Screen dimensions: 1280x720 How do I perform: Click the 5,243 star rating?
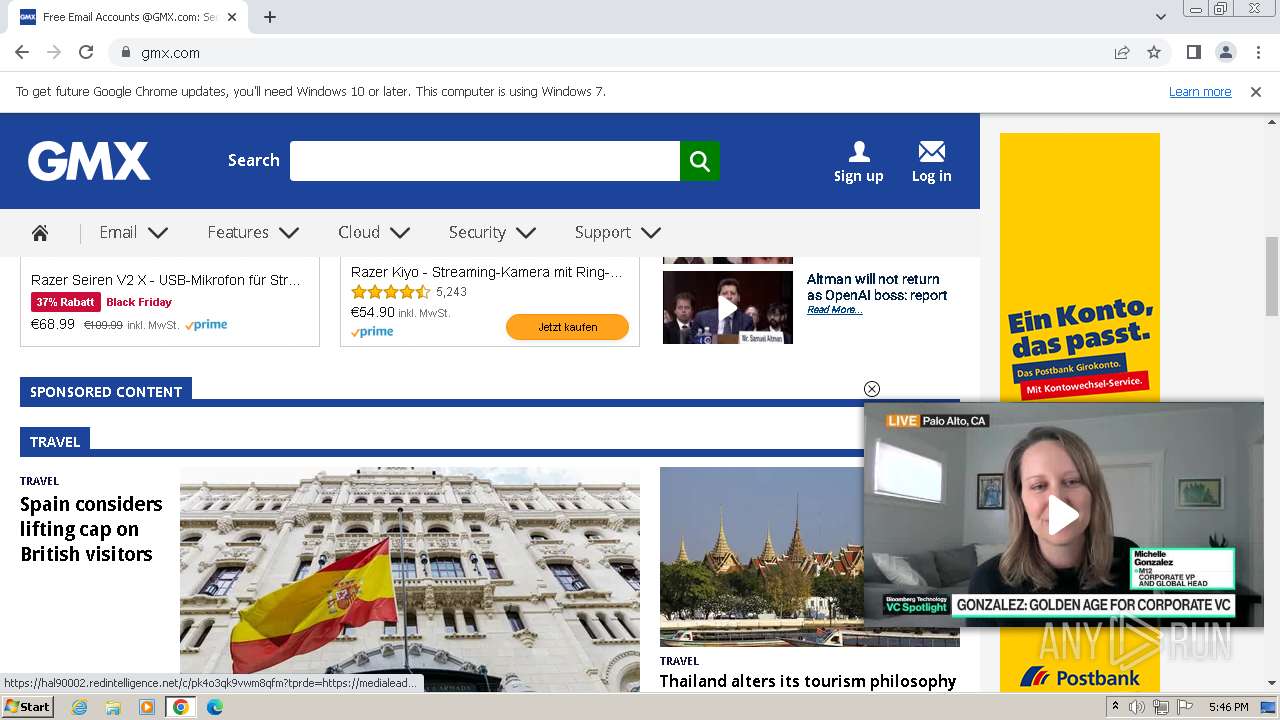click(409, 292)
